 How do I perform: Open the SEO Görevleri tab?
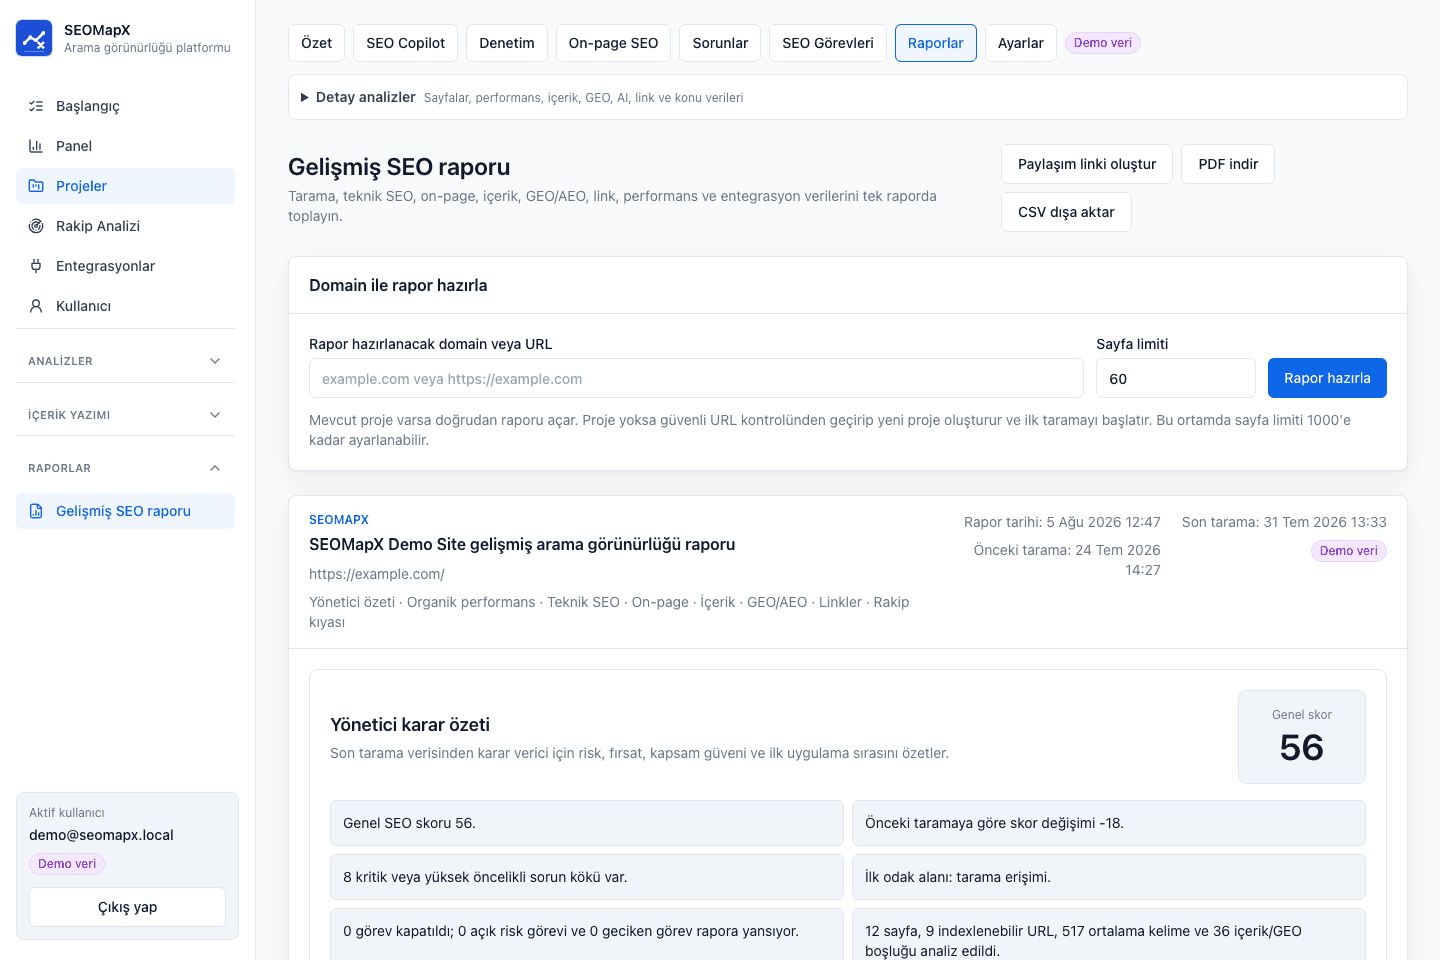point(828,43)
